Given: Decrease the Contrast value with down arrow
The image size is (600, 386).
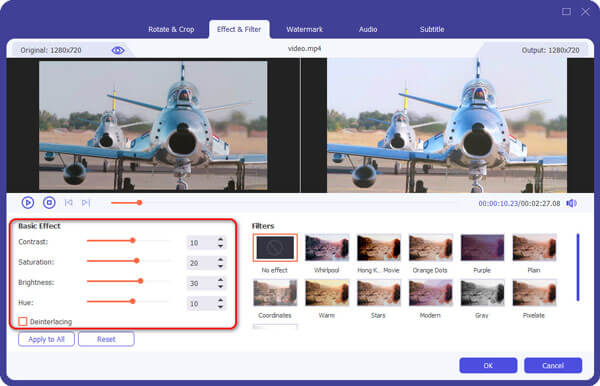Looking at the screenshot, I should pos(220,246).
